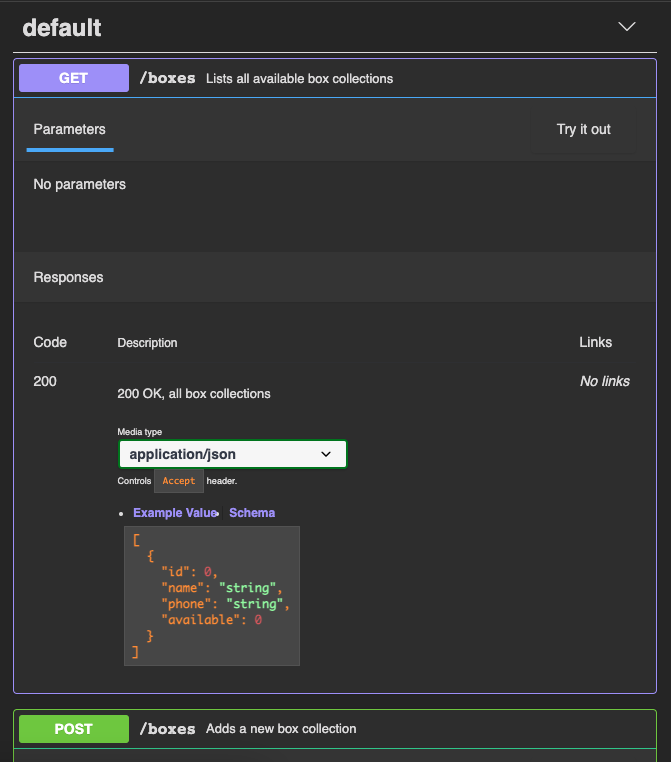Screen dimensions: 671x762
Task: Click the "No links" text
Action: [x=604, y=381]
